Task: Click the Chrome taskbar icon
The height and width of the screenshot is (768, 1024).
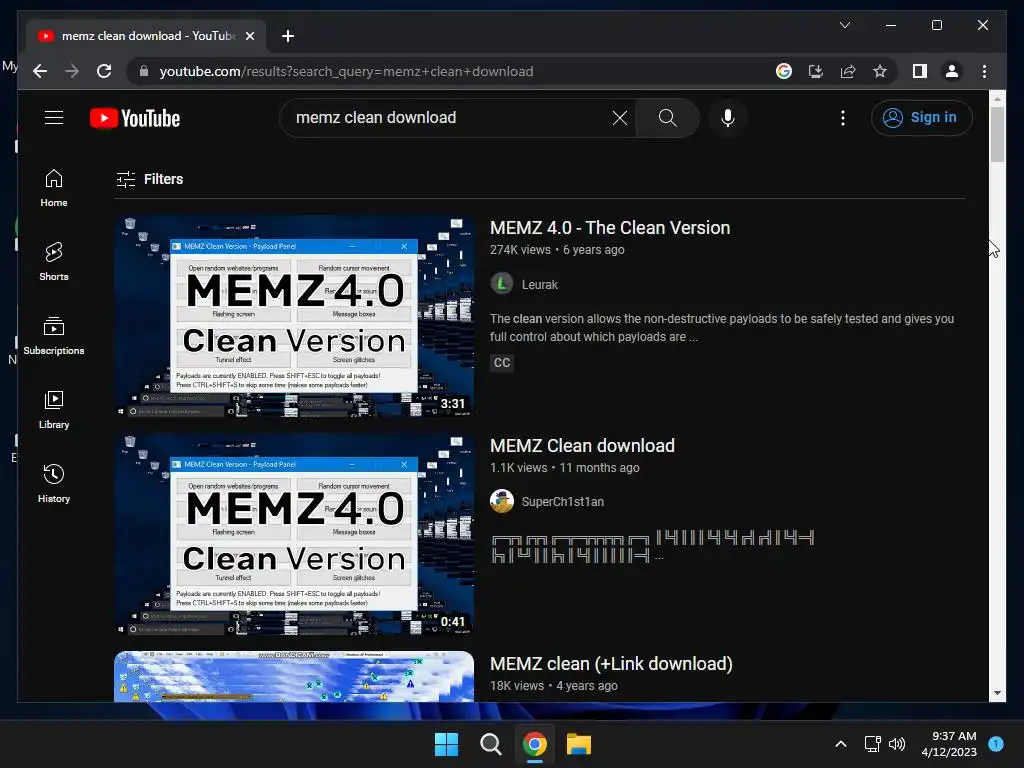Action: (534, 744)
